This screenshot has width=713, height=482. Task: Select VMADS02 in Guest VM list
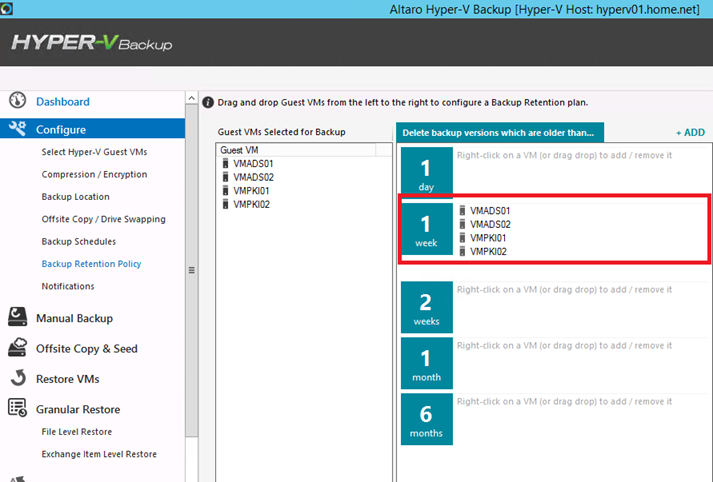click(x=253, y=177)
